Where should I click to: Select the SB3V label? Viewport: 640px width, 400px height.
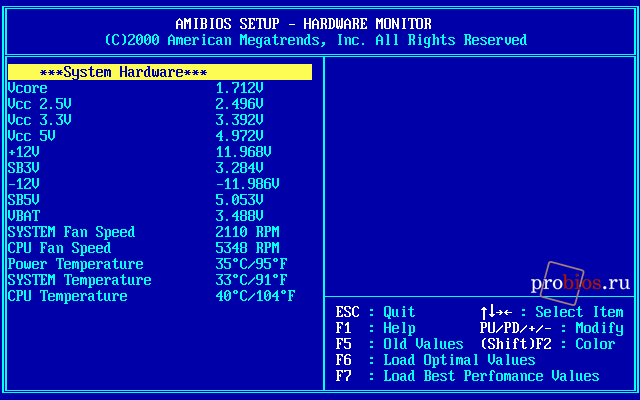click(24, 168)
